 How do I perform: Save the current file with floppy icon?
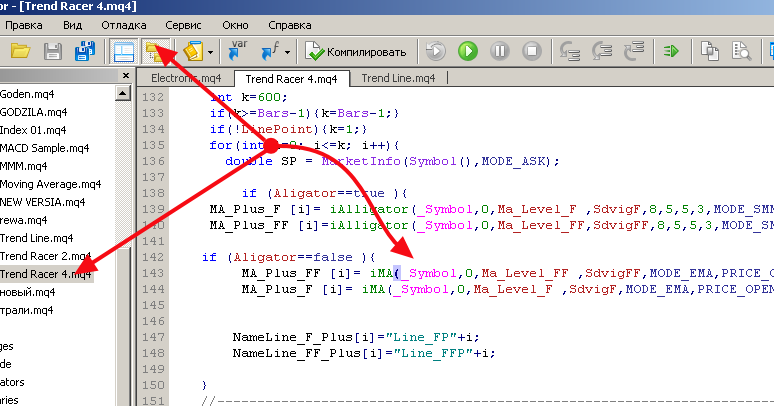point(53,51)
